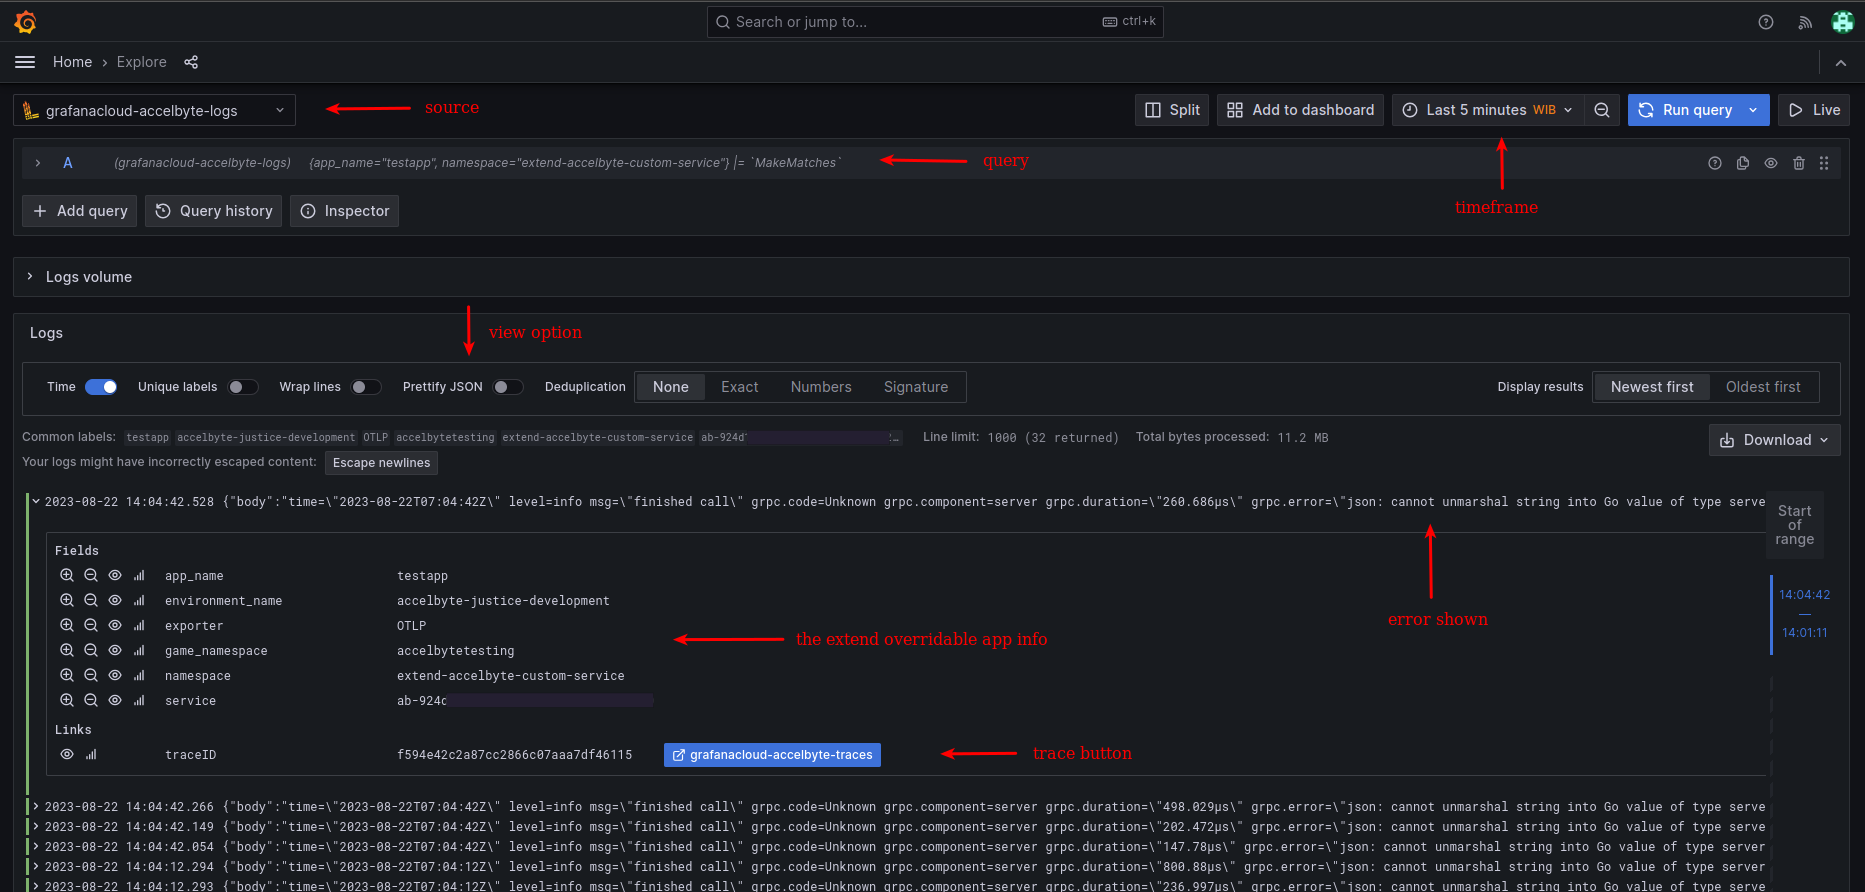This screenshot has height=892, width=1865.
Task: Zoom out the time range
Action: click(x=1602, y=110)
